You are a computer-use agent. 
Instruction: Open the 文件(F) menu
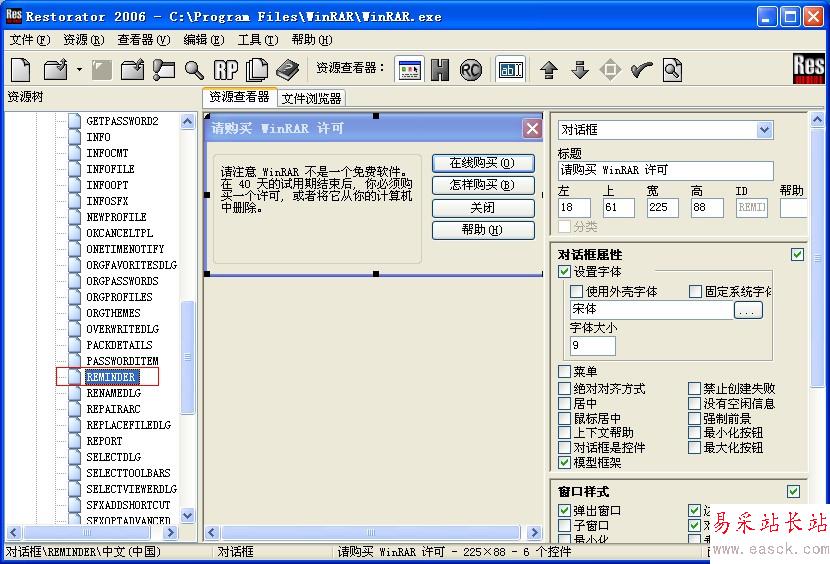(x=30, y=40)
